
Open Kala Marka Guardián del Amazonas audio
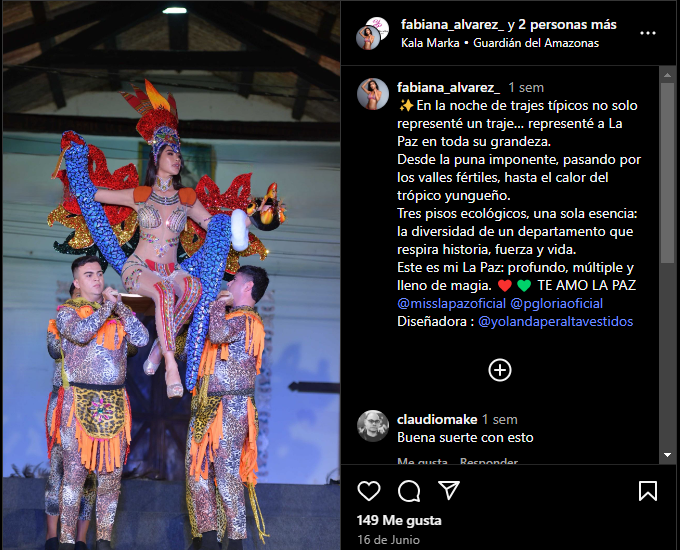pyautogui.click(x=500, y=43)
